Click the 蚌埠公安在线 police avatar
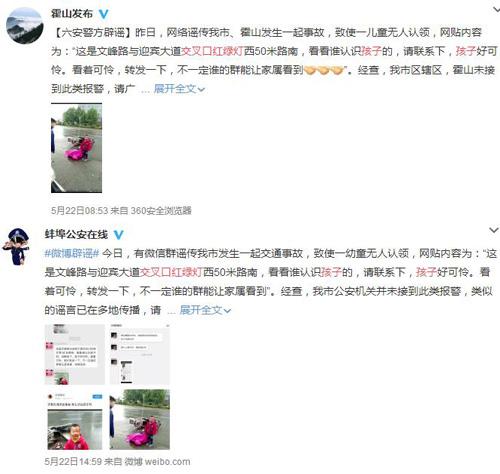The height and width of the screenshot is (474, 500). (17, 246)
